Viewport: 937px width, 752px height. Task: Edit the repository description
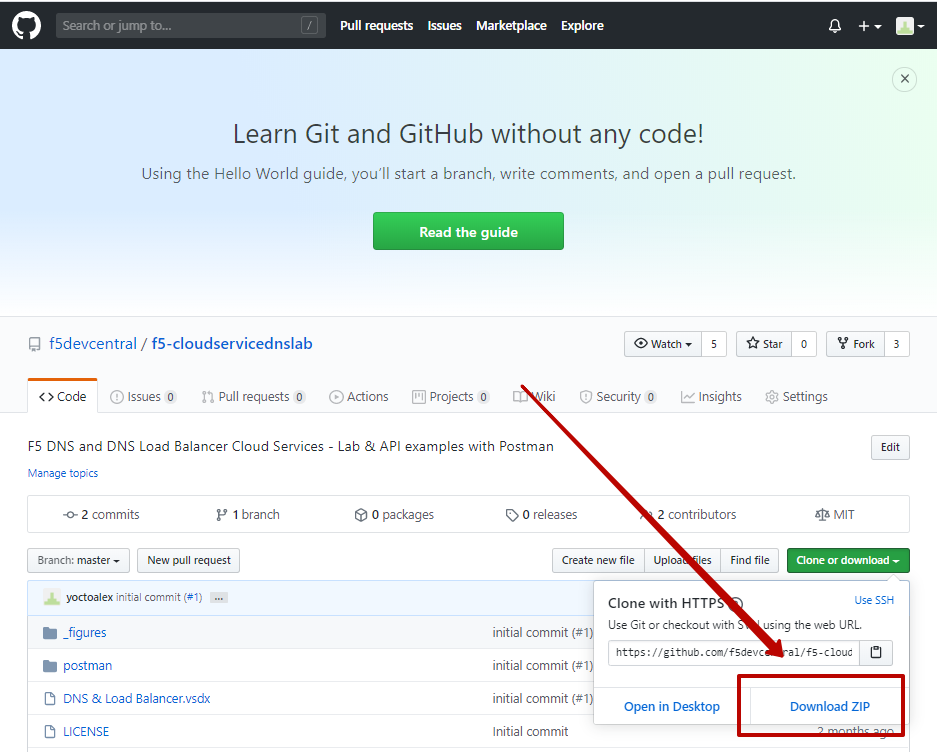click(x=890, y=447)
